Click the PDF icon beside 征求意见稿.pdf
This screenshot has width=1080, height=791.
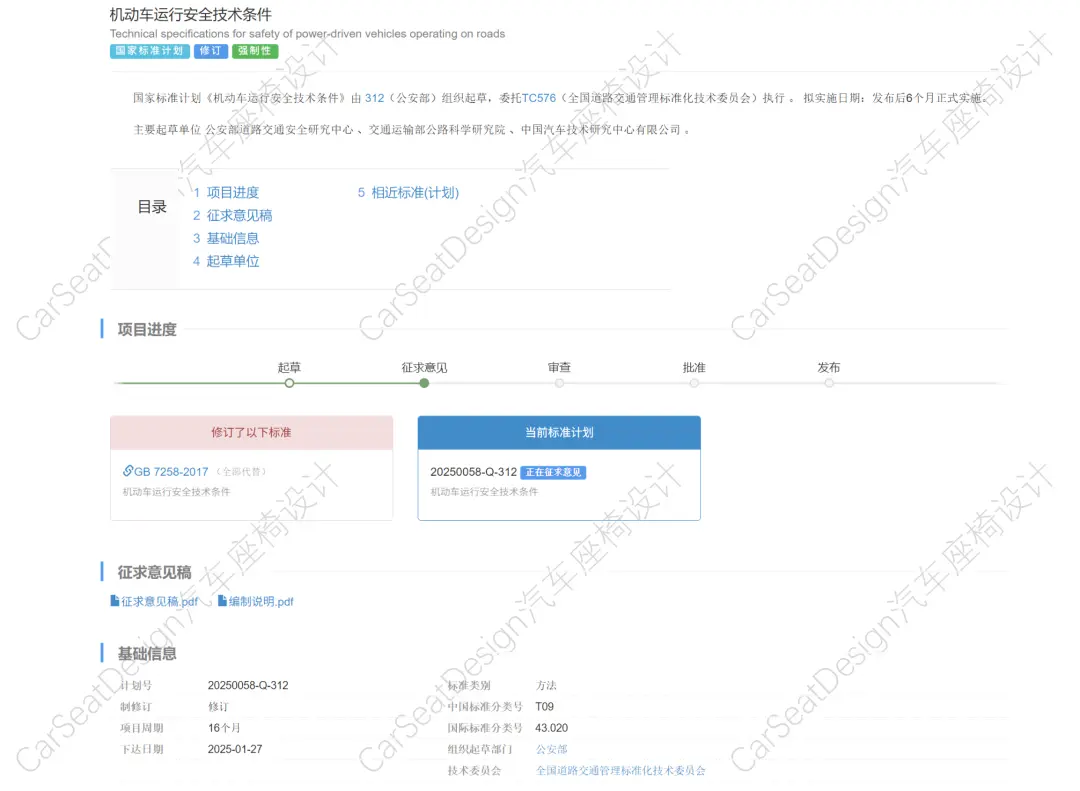[x=115, y=601]
